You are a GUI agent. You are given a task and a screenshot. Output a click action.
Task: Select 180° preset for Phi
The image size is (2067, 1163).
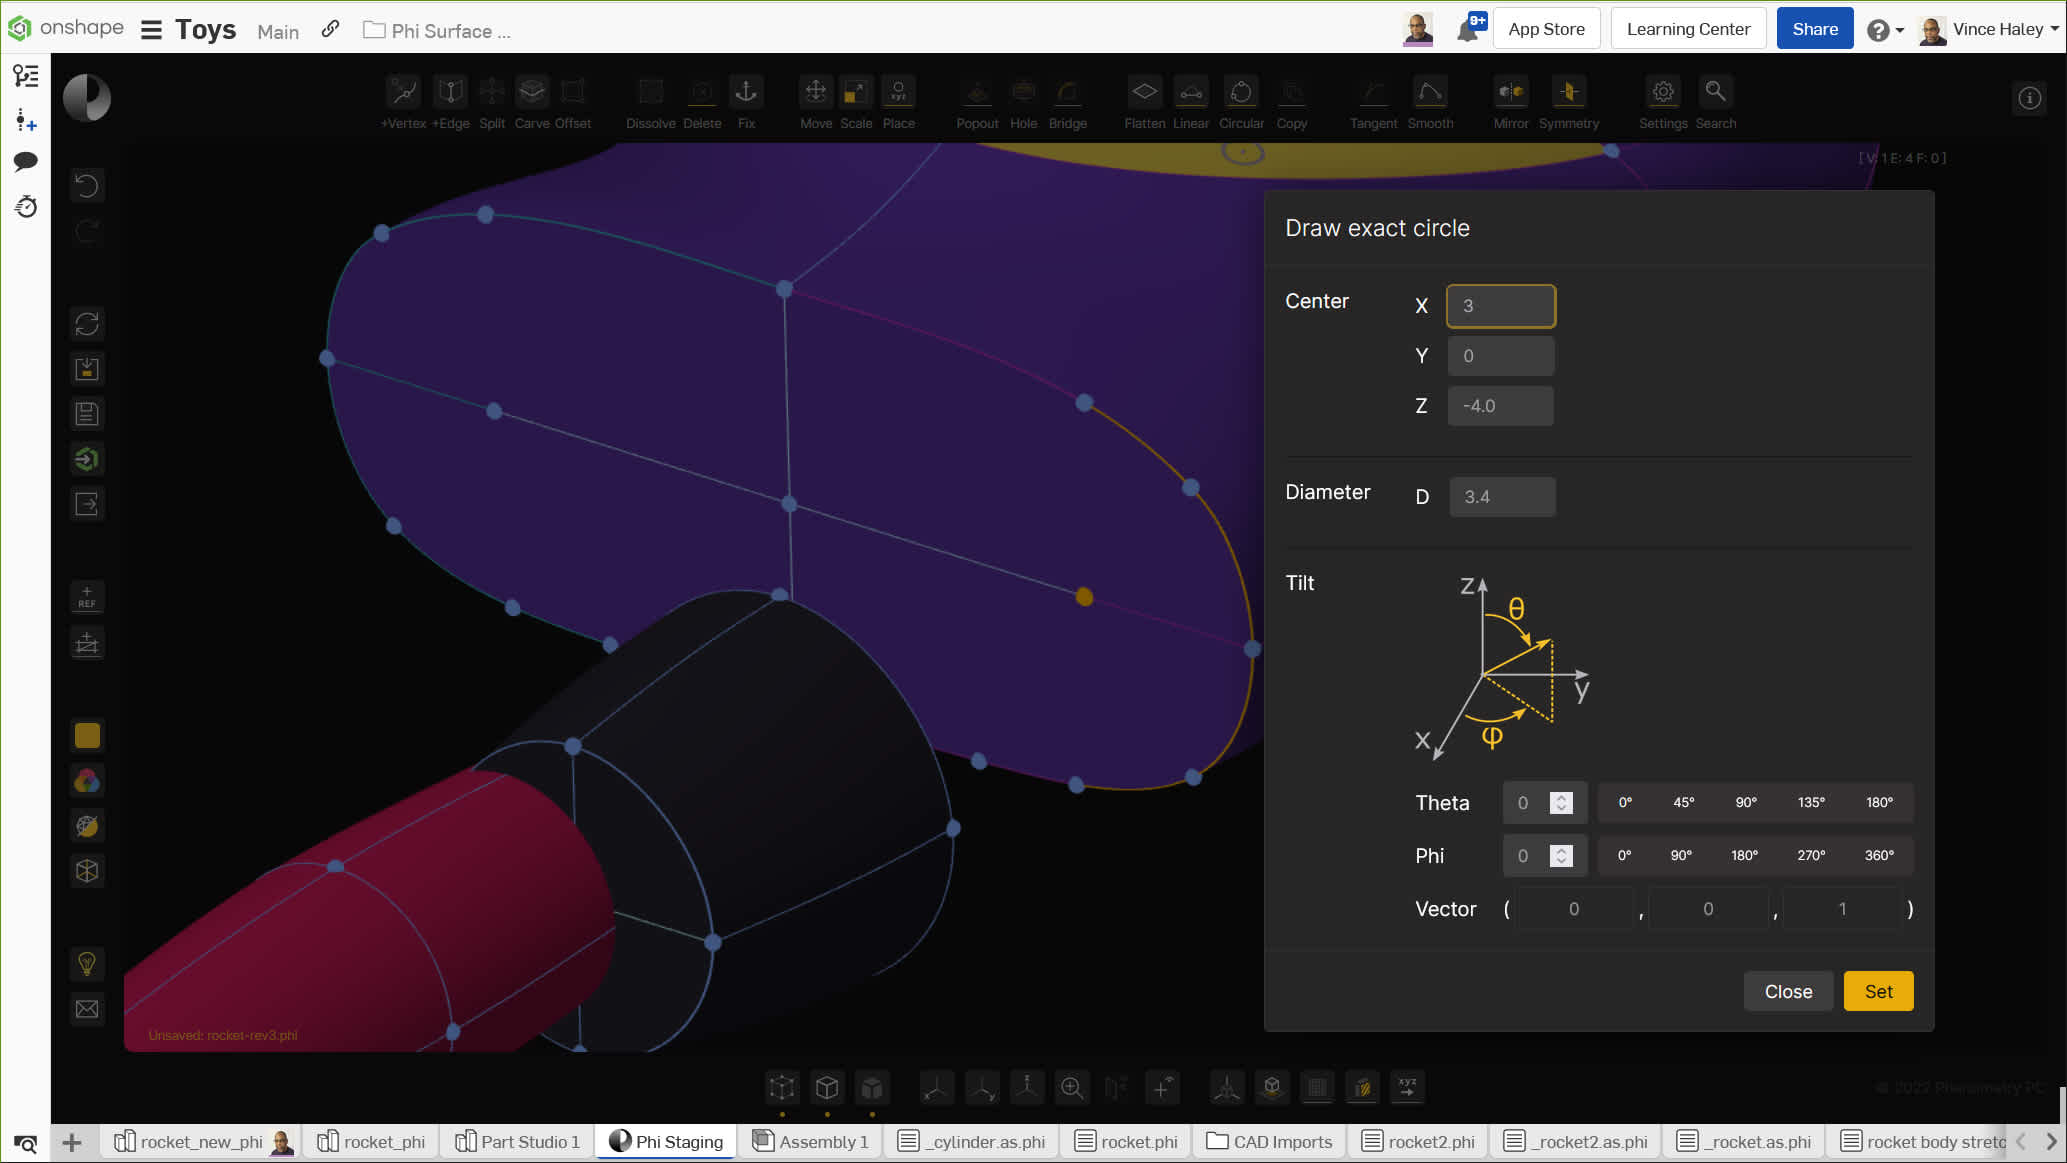coord(1744,855)
